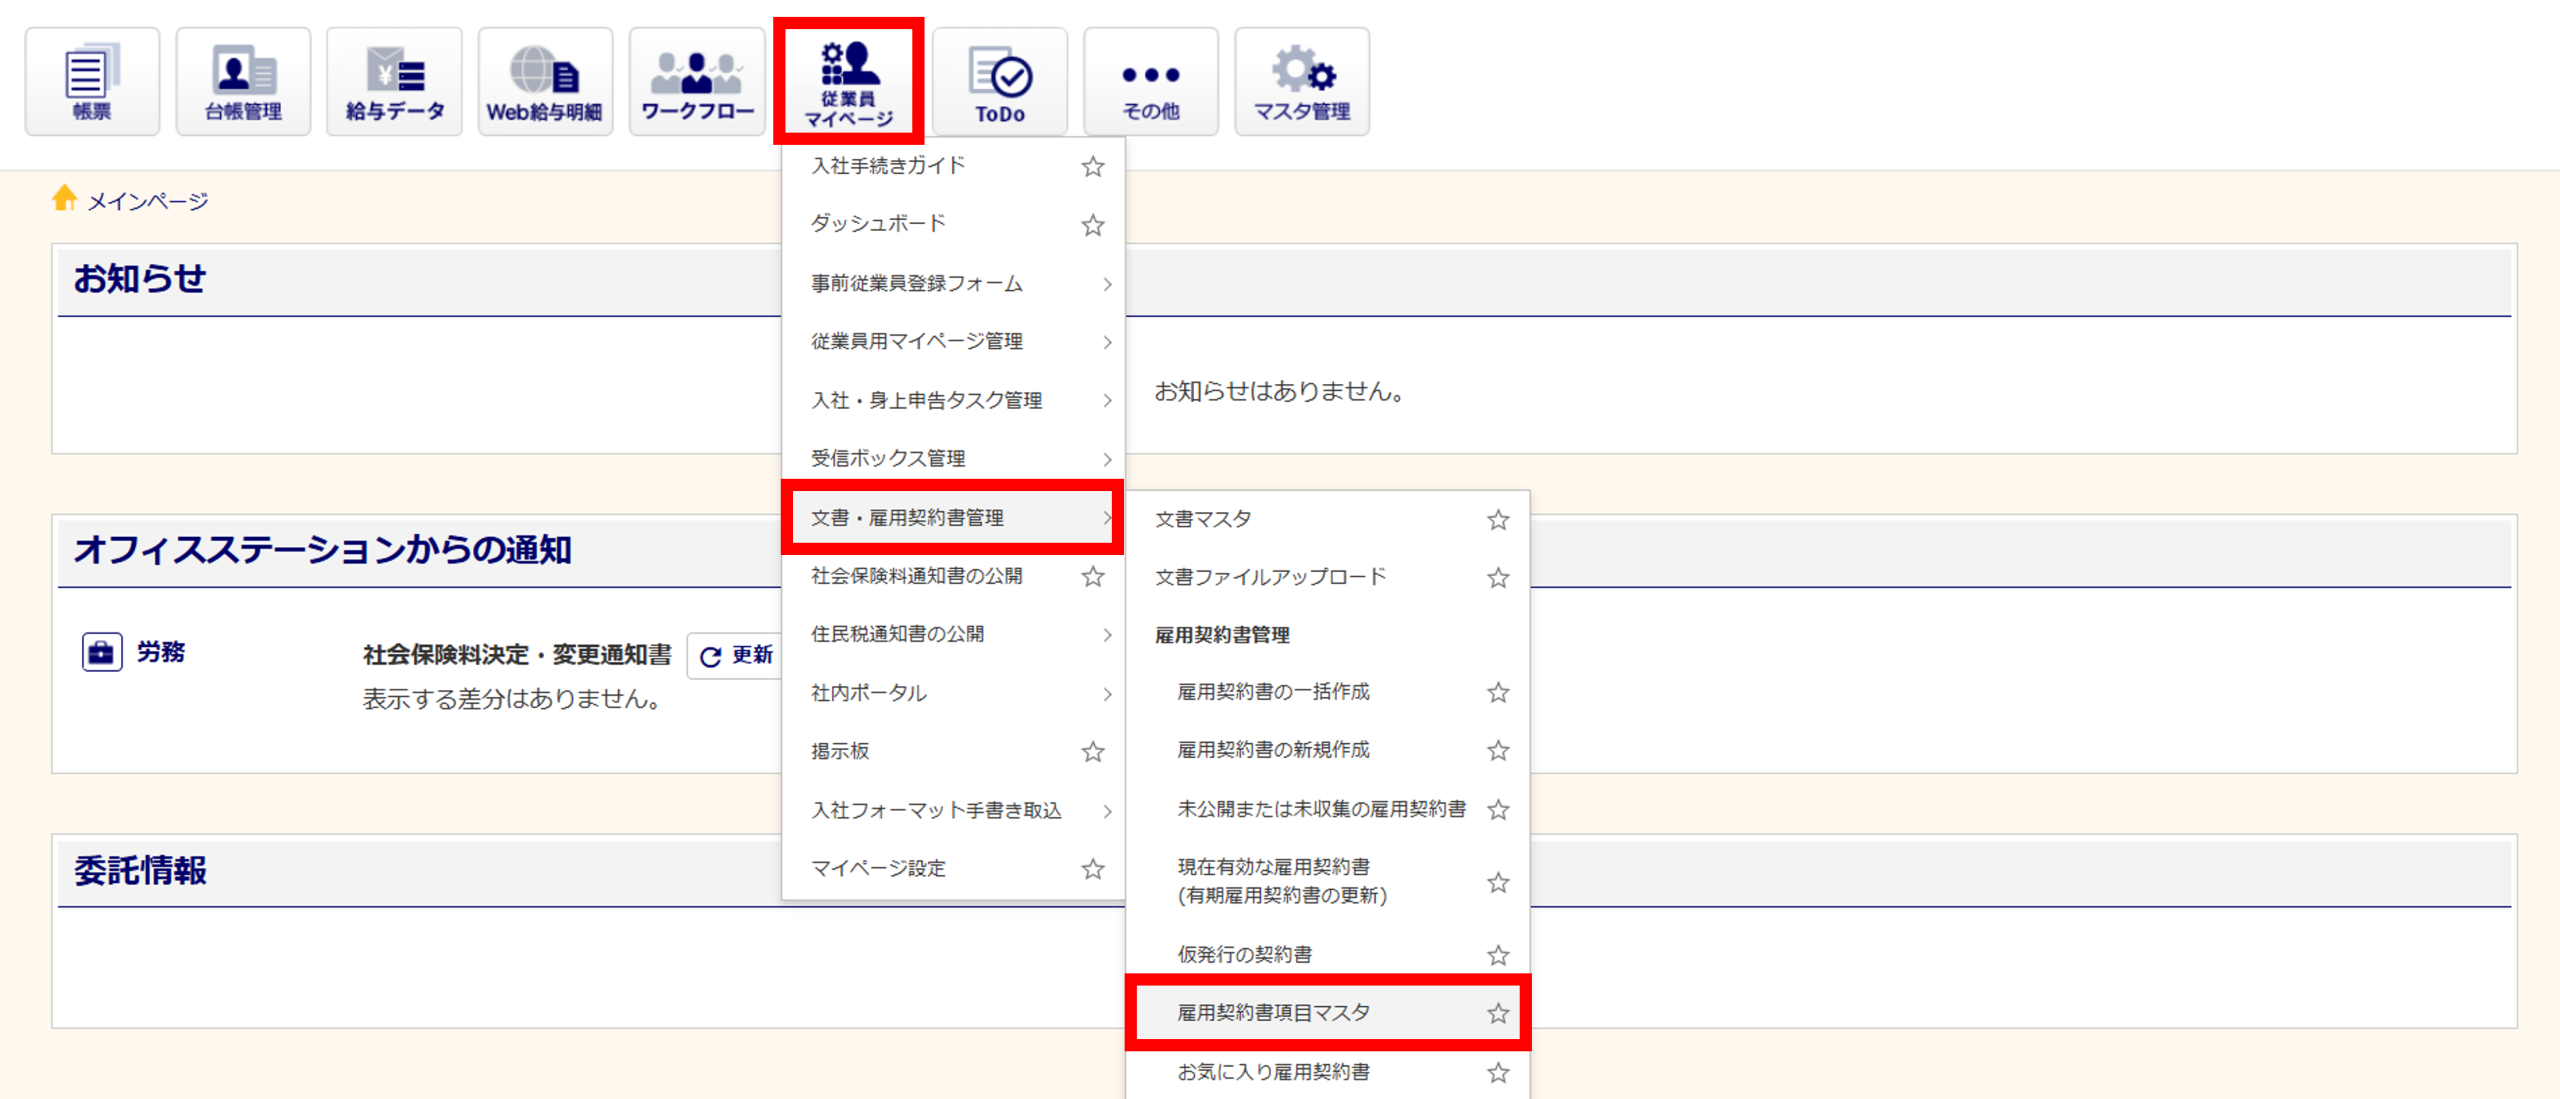Click the お知らせ section heading
This screenshot has width=2560, height=1099.
tap(140, 279)
